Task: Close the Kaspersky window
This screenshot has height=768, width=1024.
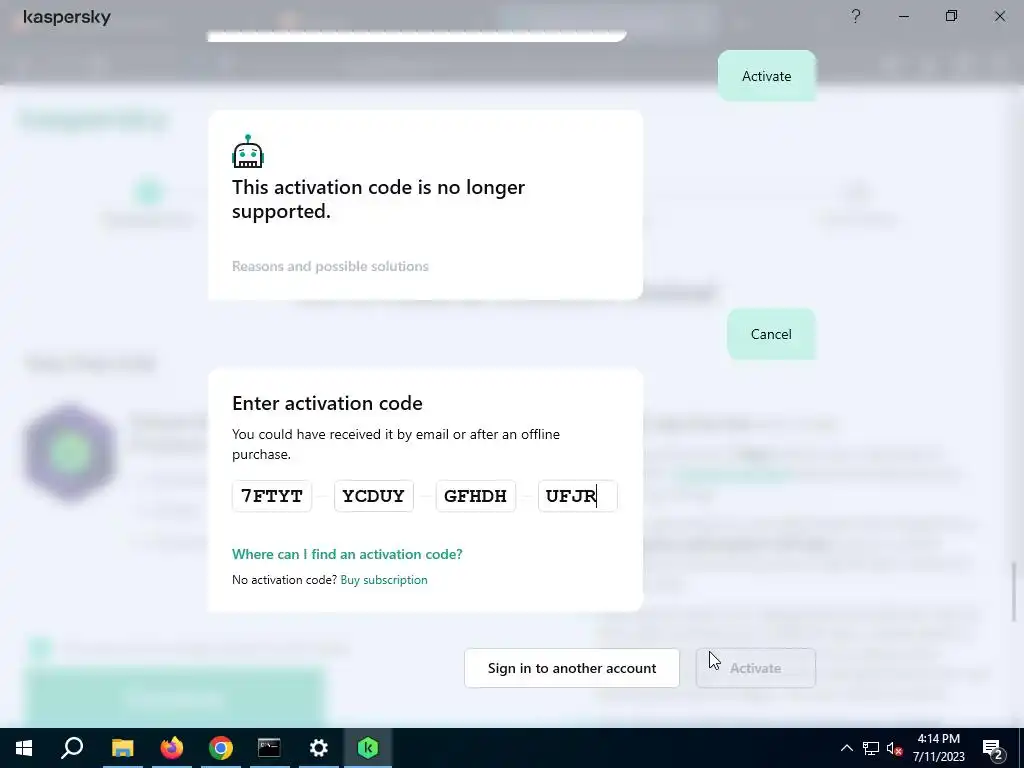Action: pyautogui.click(x=1000, y=16)
